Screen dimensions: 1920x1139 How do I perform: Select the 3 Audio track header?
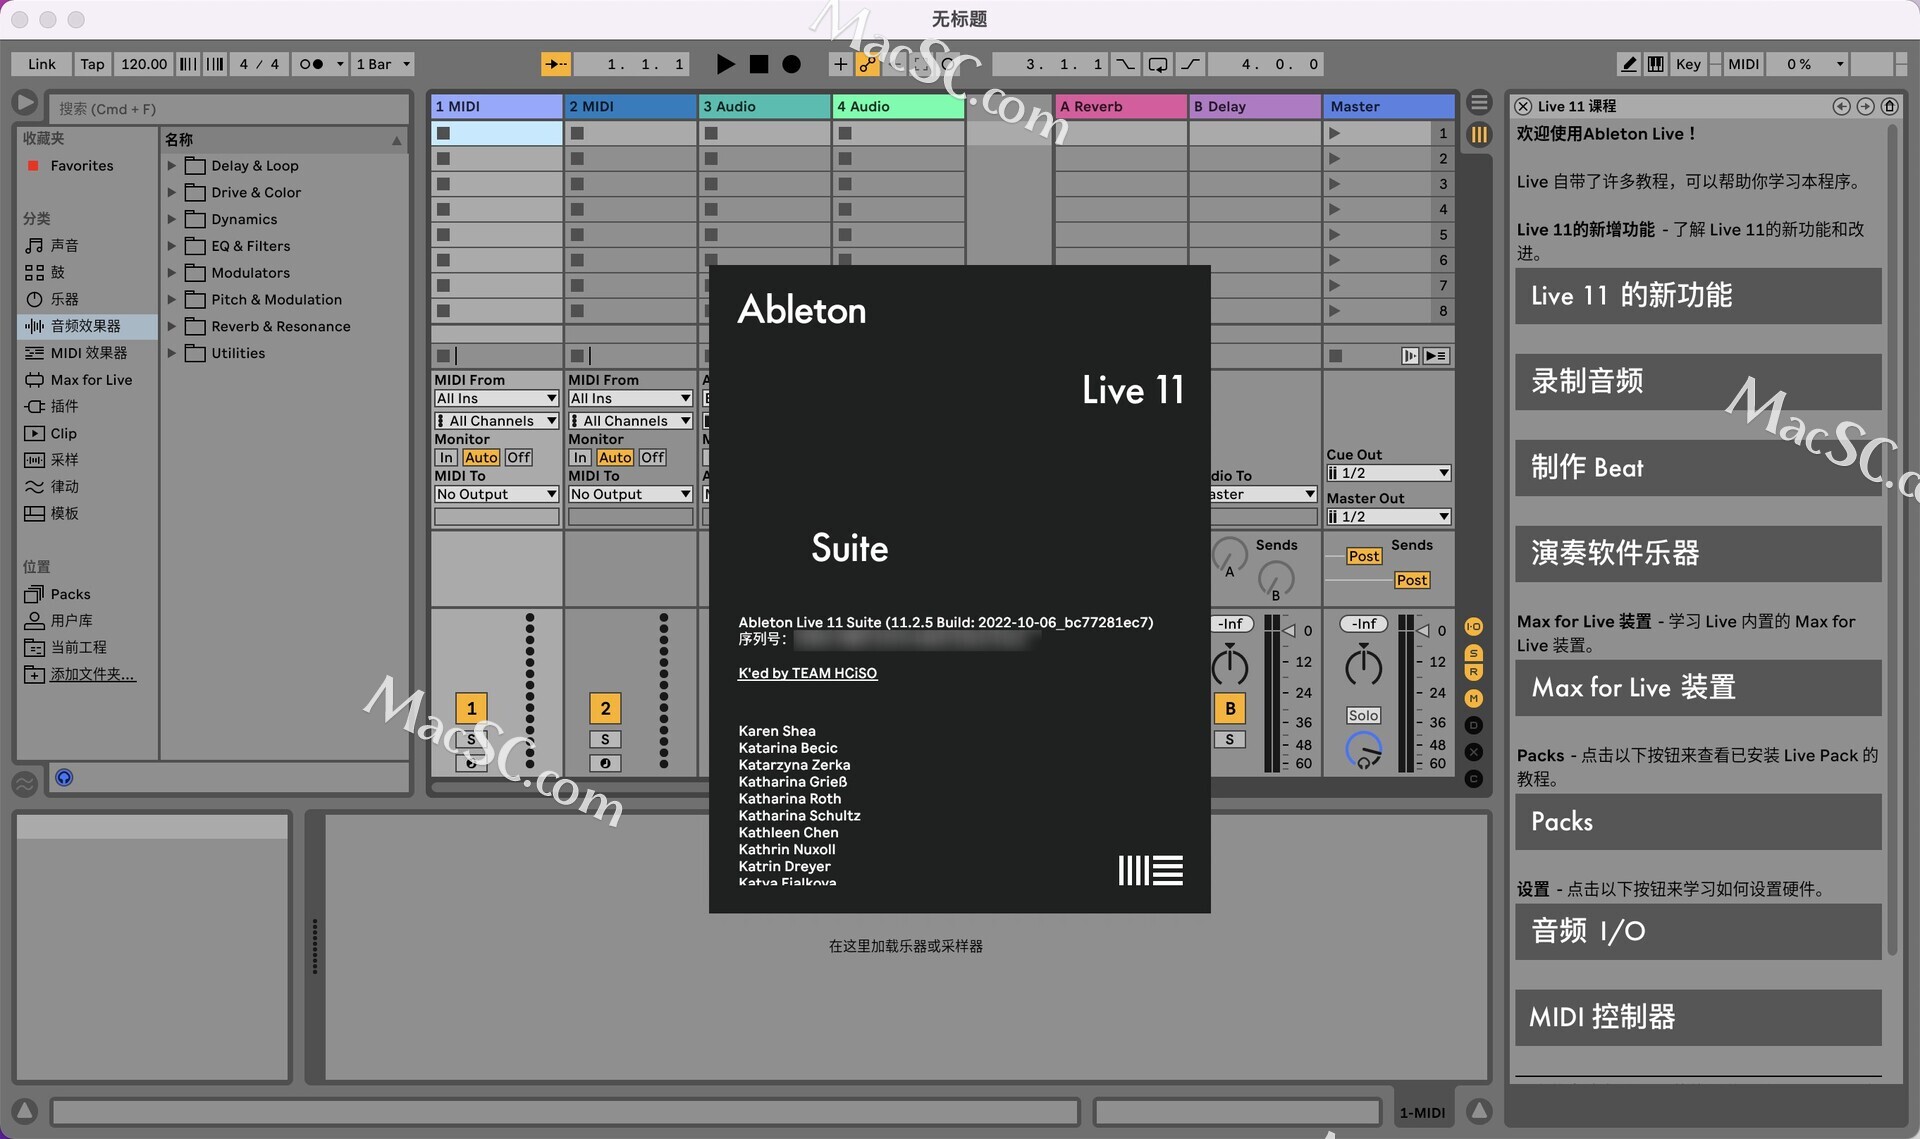point(765,106)
